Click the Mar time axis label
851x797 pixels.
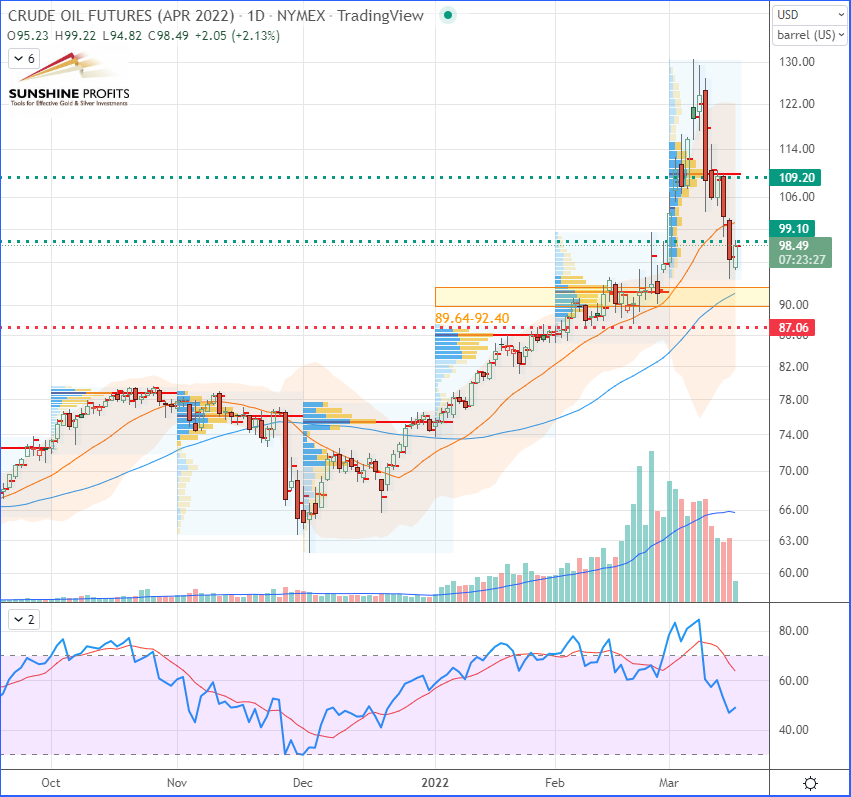669,783
